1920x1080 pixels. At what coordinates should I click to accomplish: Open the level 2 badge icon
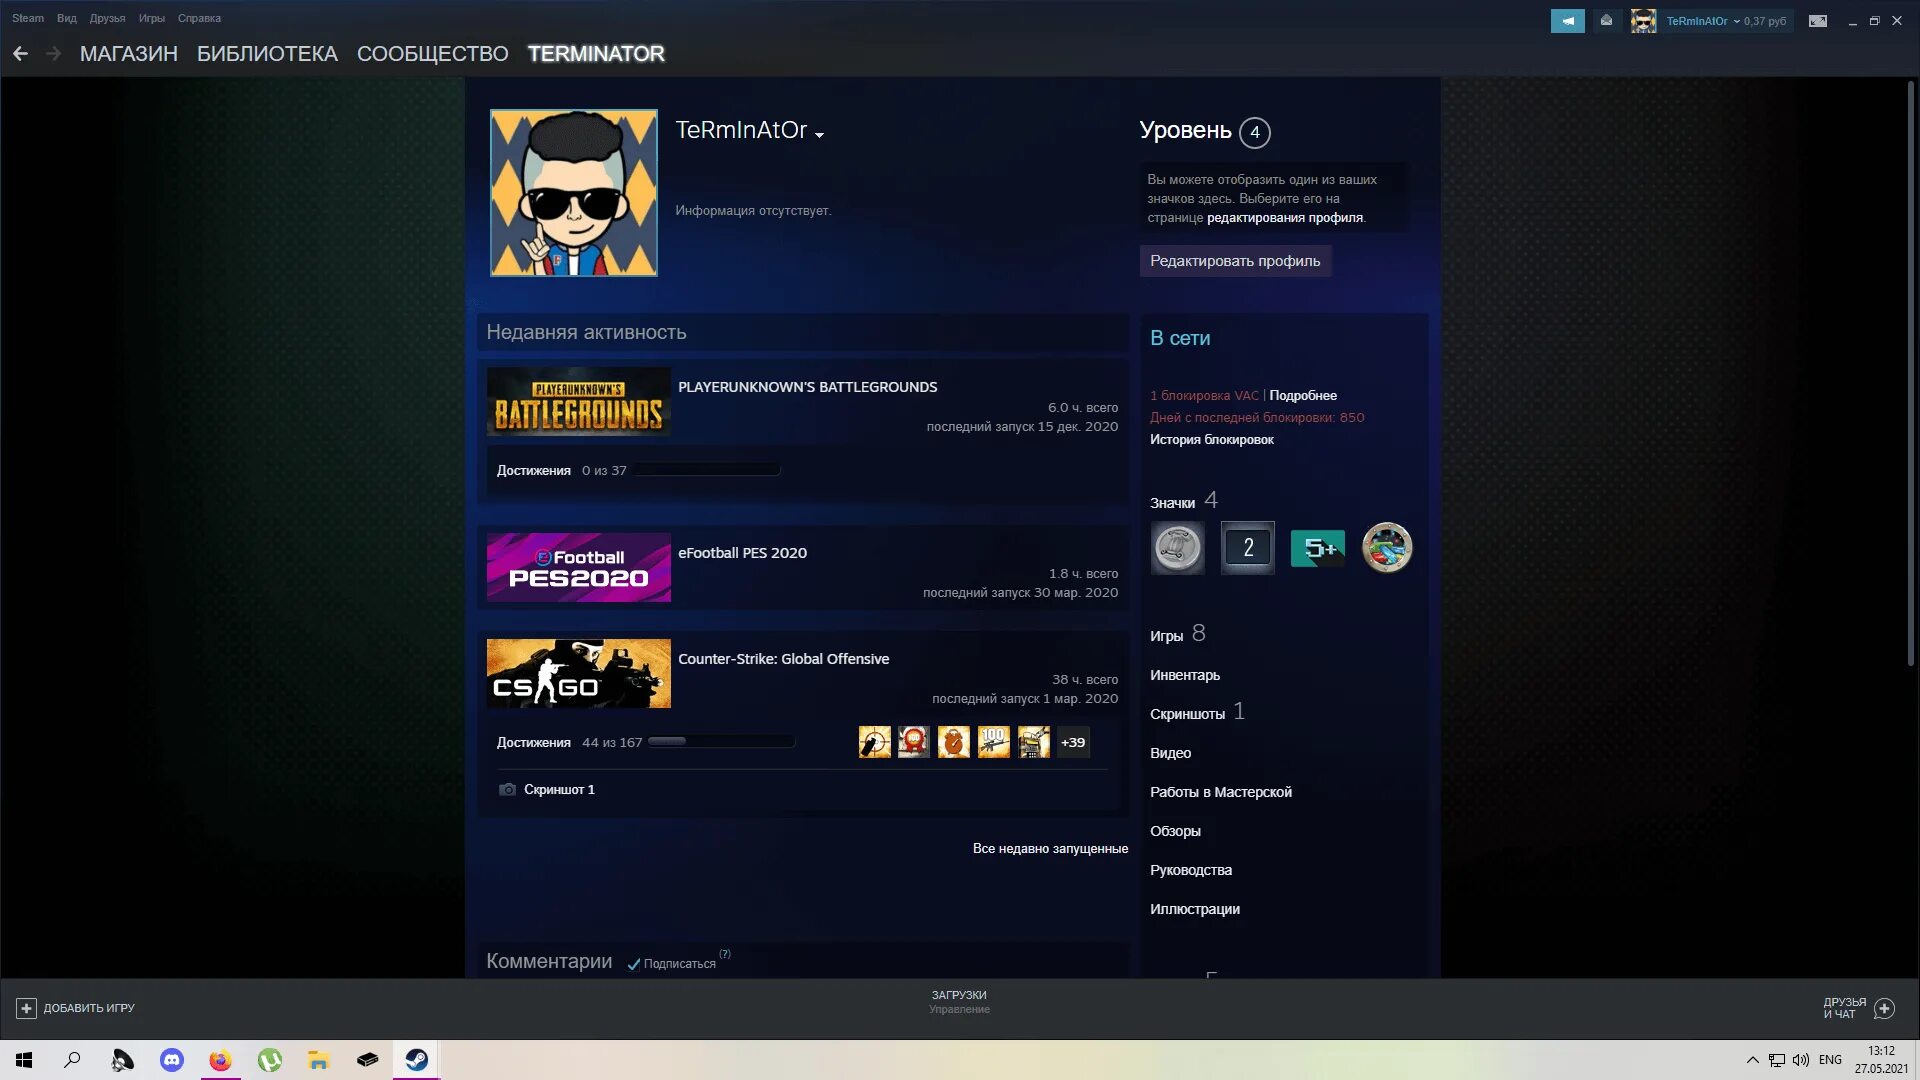click(x=1247, y=548)
